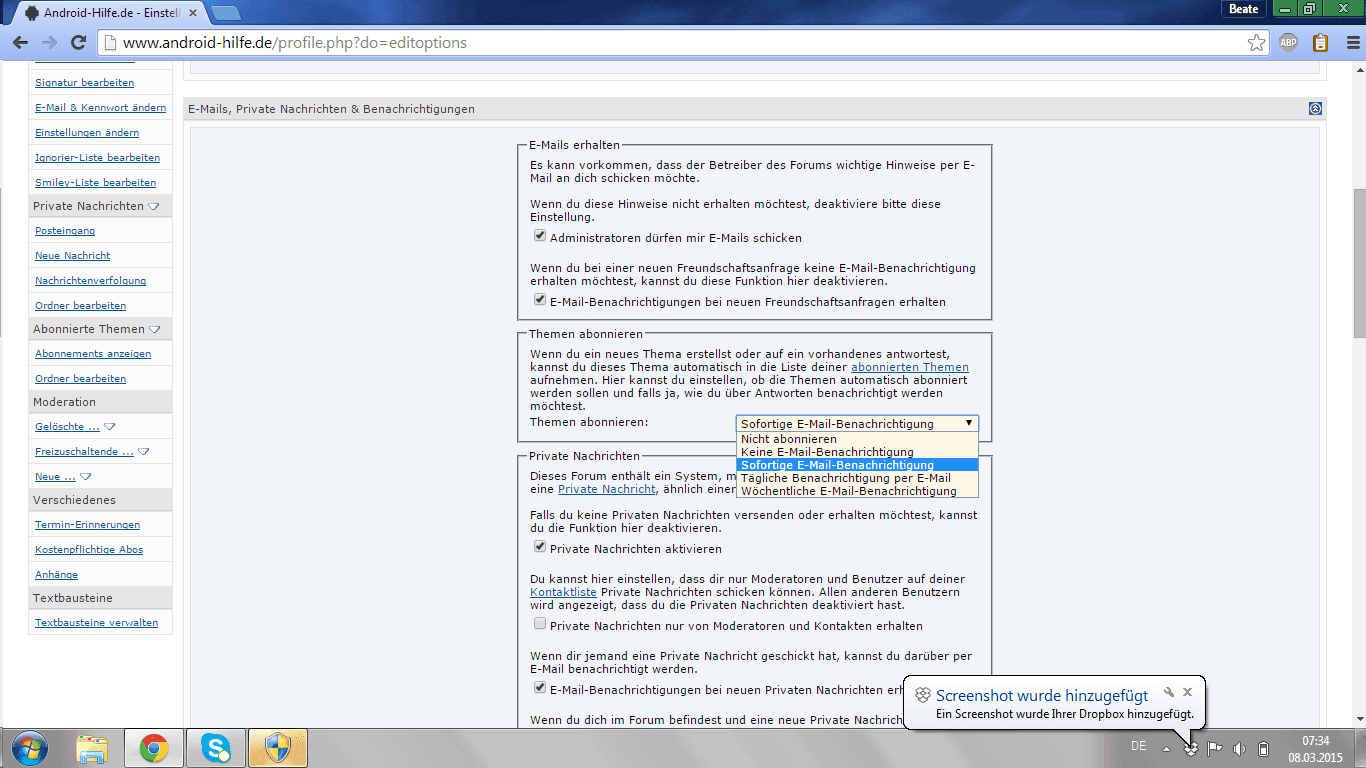Screen dimensions: 1366x768
Task: Open Chrome's hamburger menu
Action: [x=1350, y=43]
